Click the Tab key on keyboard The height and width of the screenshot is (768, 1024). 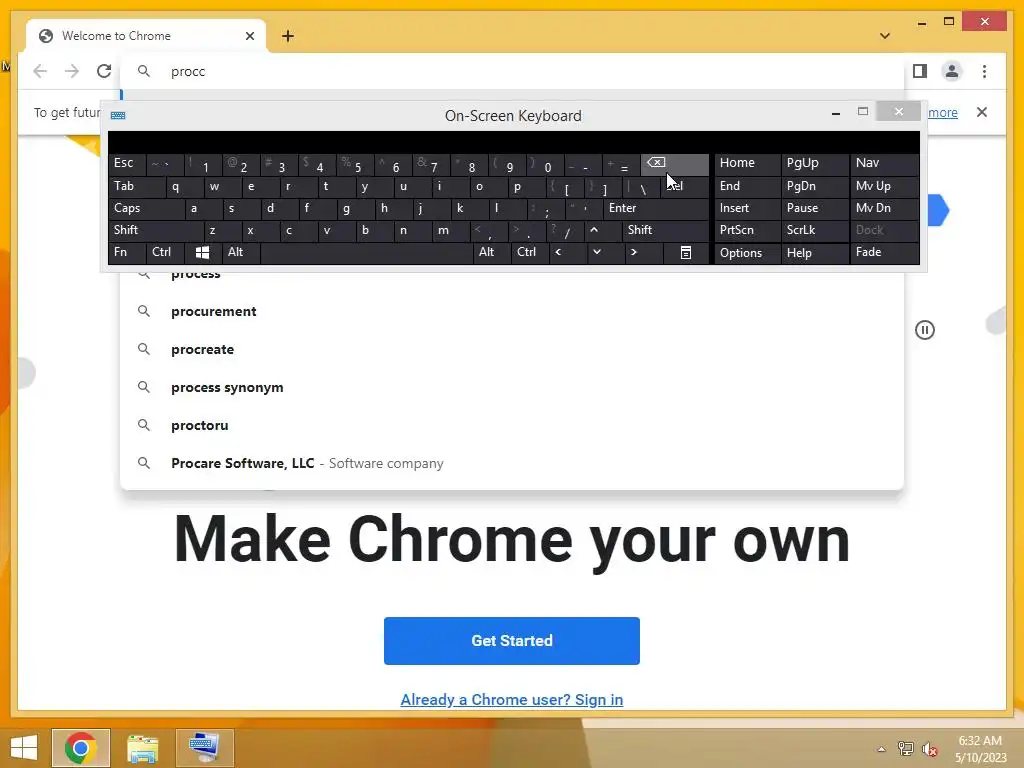pyautogui.click(x=137, y=186)
